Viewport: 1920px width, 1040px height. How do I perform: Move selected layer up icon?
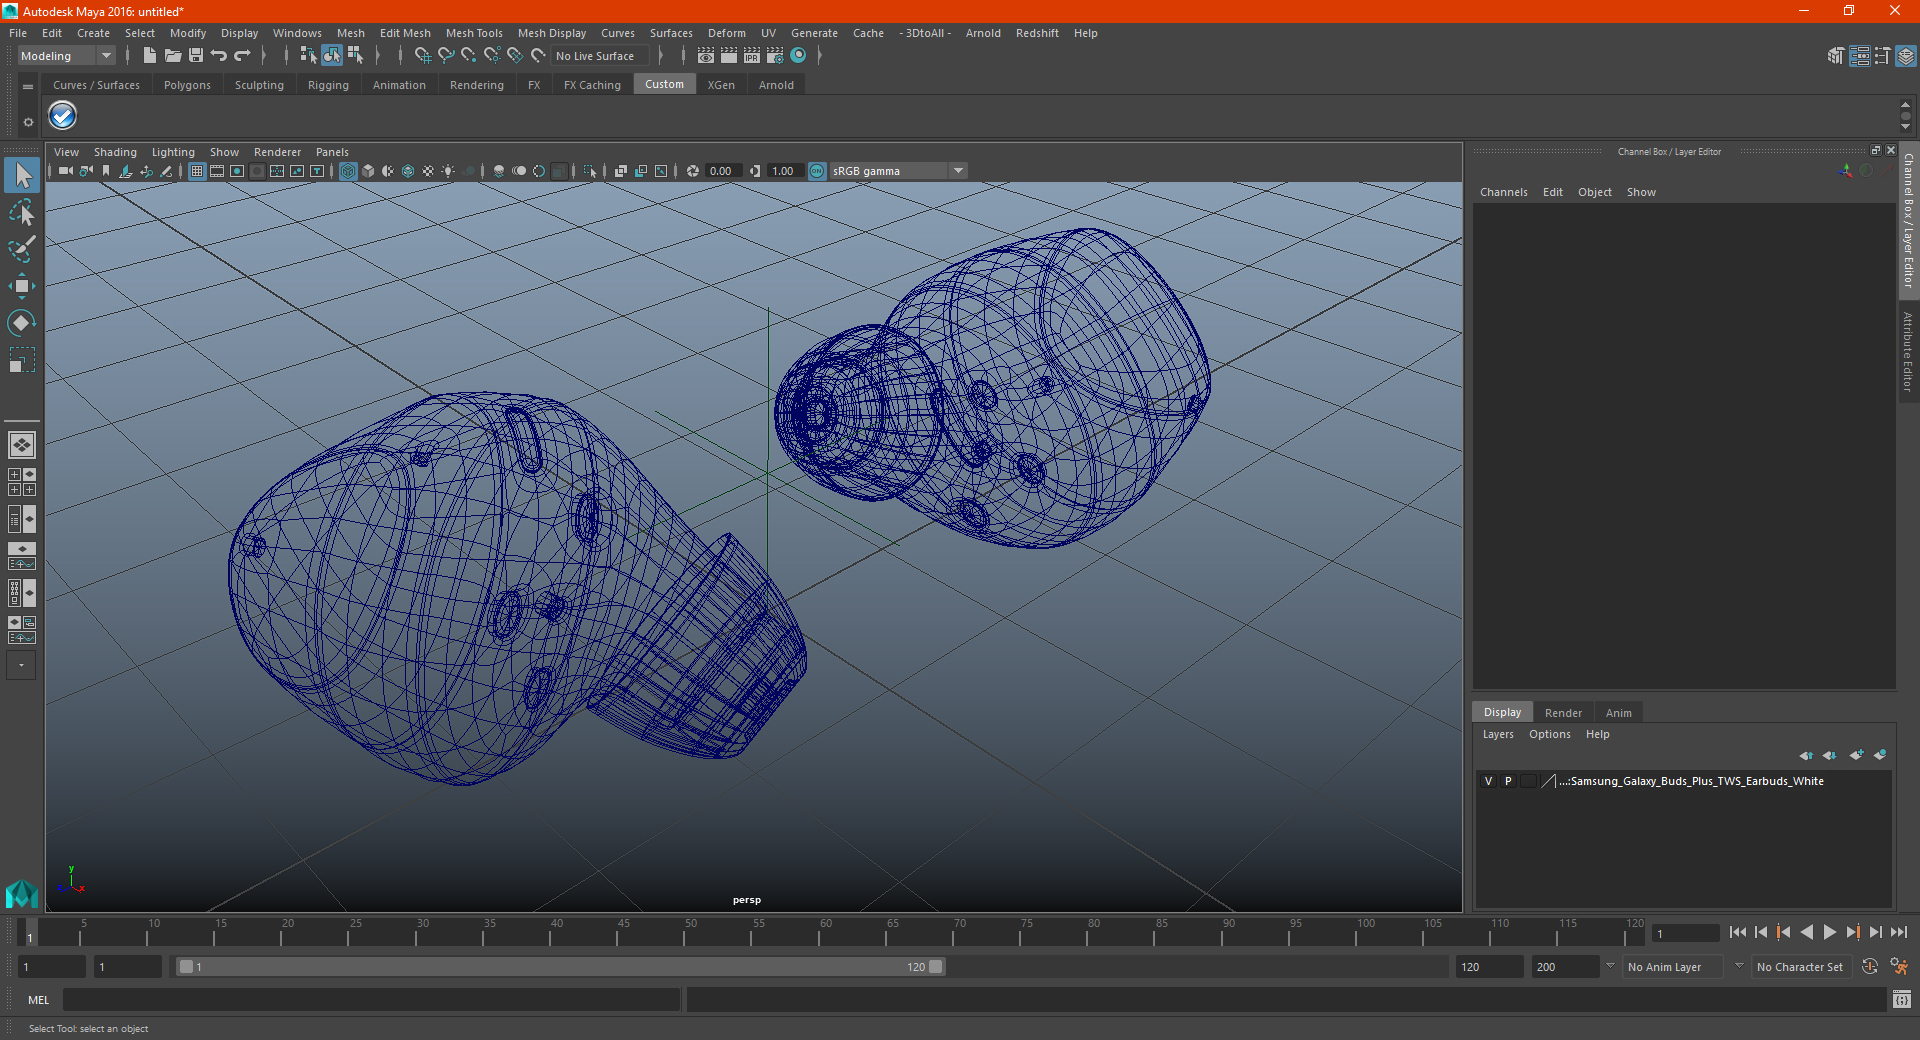click(1806, 755)
